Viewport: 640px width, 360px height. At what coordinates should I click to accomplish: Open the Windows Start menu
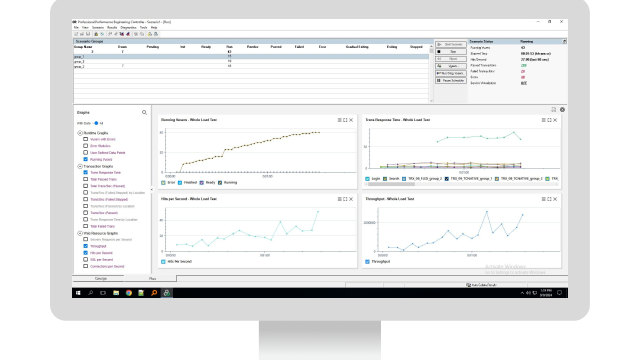pos(78,293)
